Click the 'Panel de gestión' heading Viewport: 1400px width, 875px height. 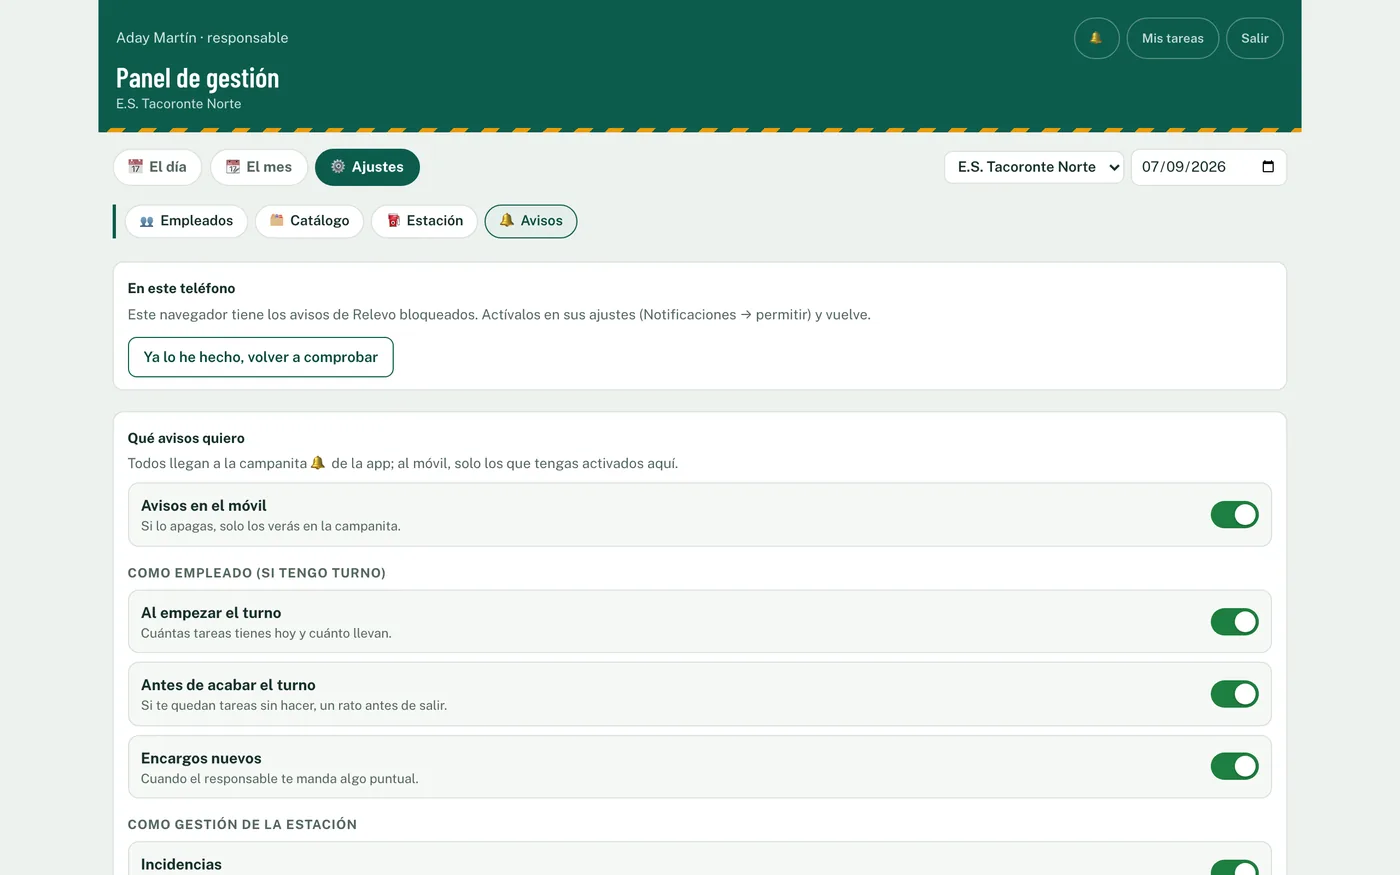click(x=197, y=78)
